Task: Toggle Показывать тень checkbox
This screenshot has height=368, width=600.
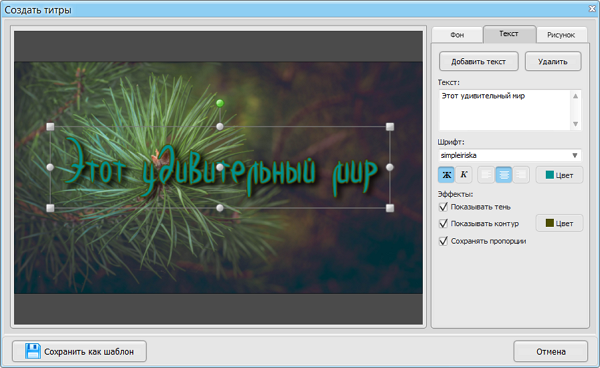Action: [443, 207]
